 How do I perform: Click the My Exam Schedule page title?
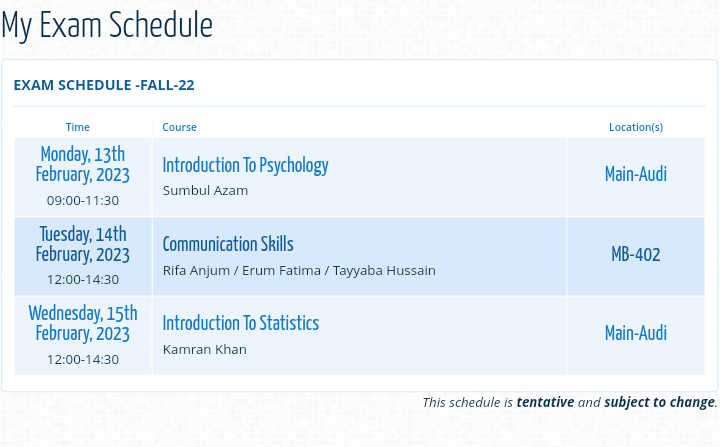click(x=107, y=25)
